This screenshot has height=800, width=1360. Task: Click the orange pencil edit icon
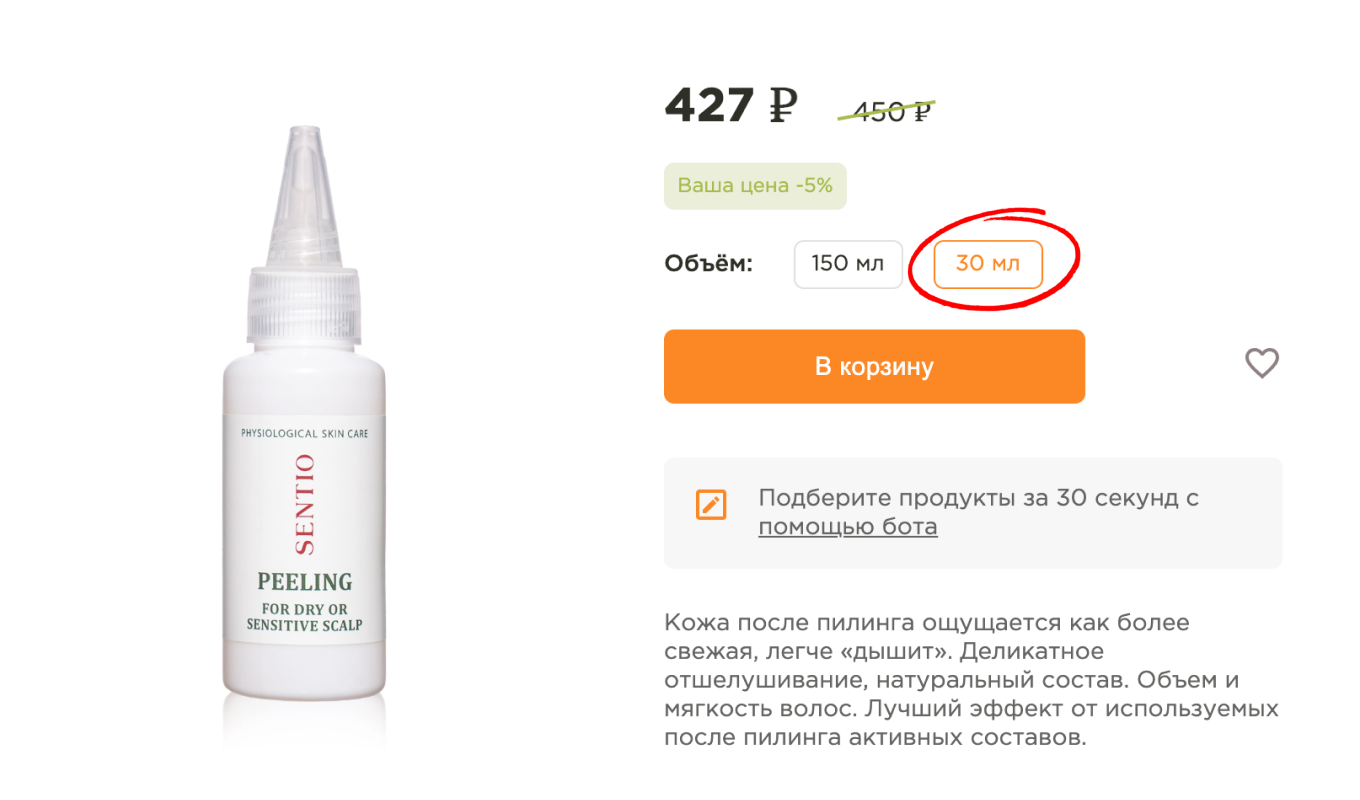(x=711, y=505)
